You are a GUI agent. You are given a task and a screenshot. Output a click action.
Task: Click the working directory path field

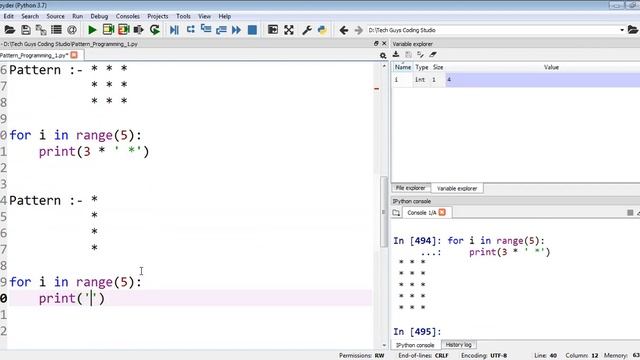point(493,30)
